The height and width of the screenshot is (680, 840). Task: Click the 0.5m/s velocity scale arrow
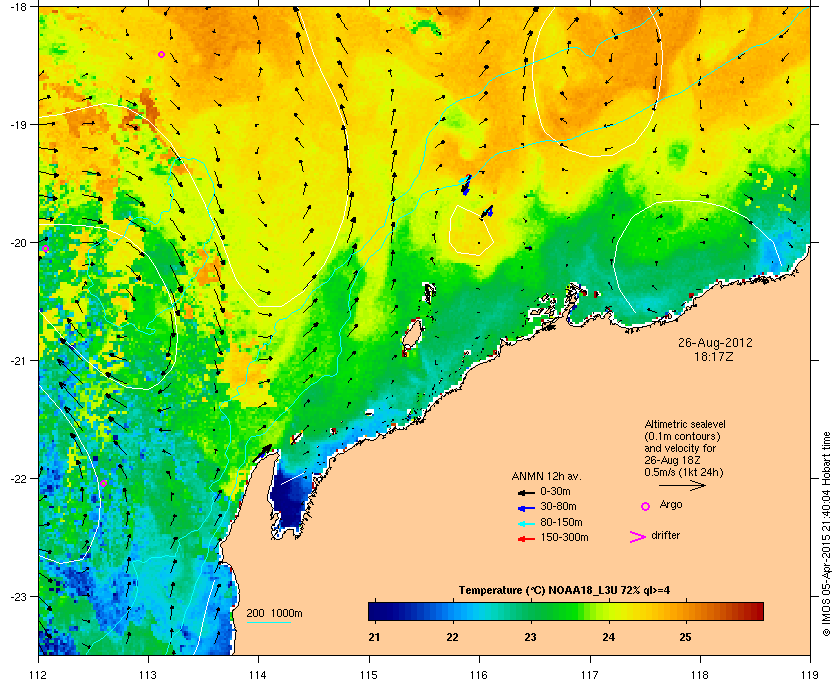682,486
